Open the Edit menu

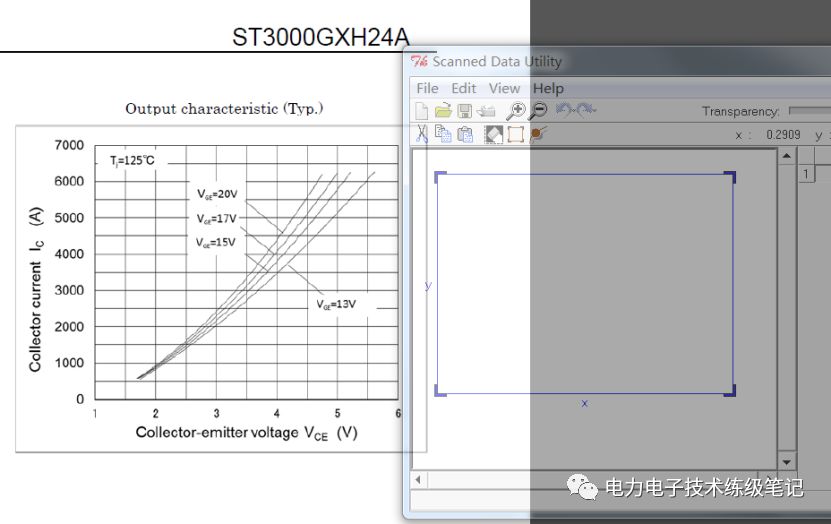(464, 88)
